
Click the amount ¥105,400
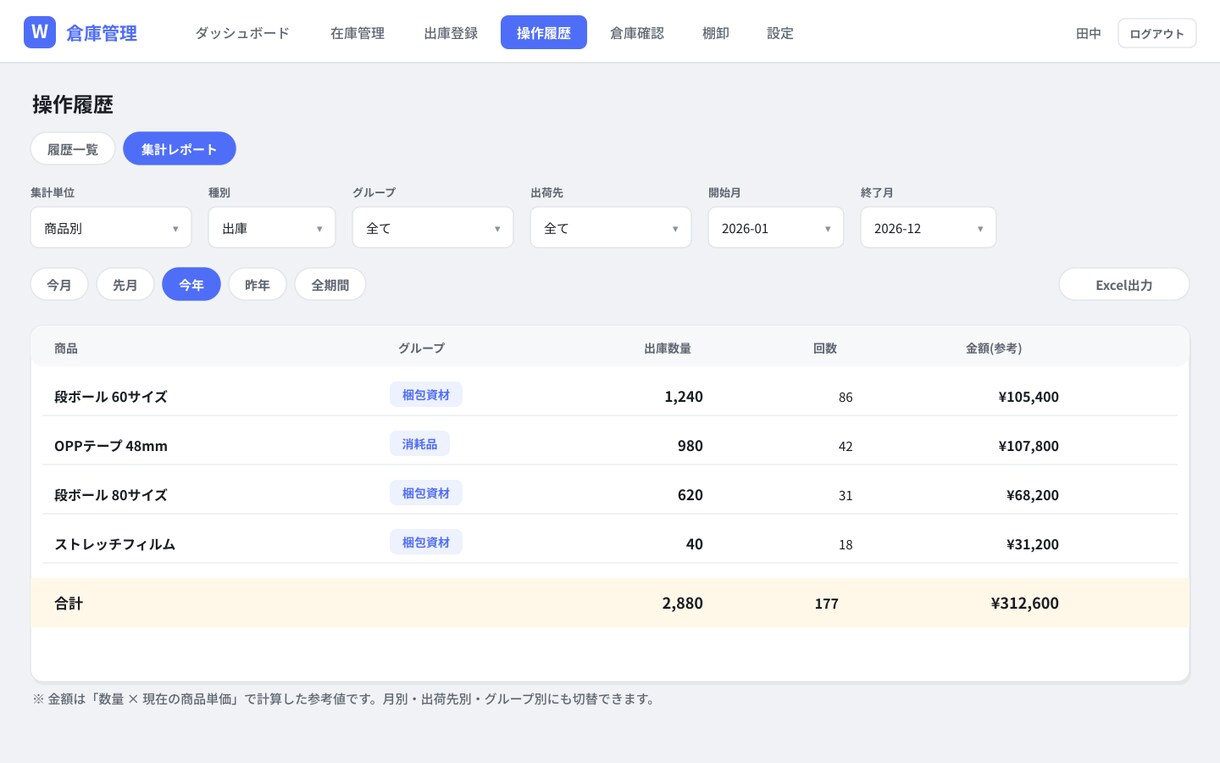[1029, 397]
